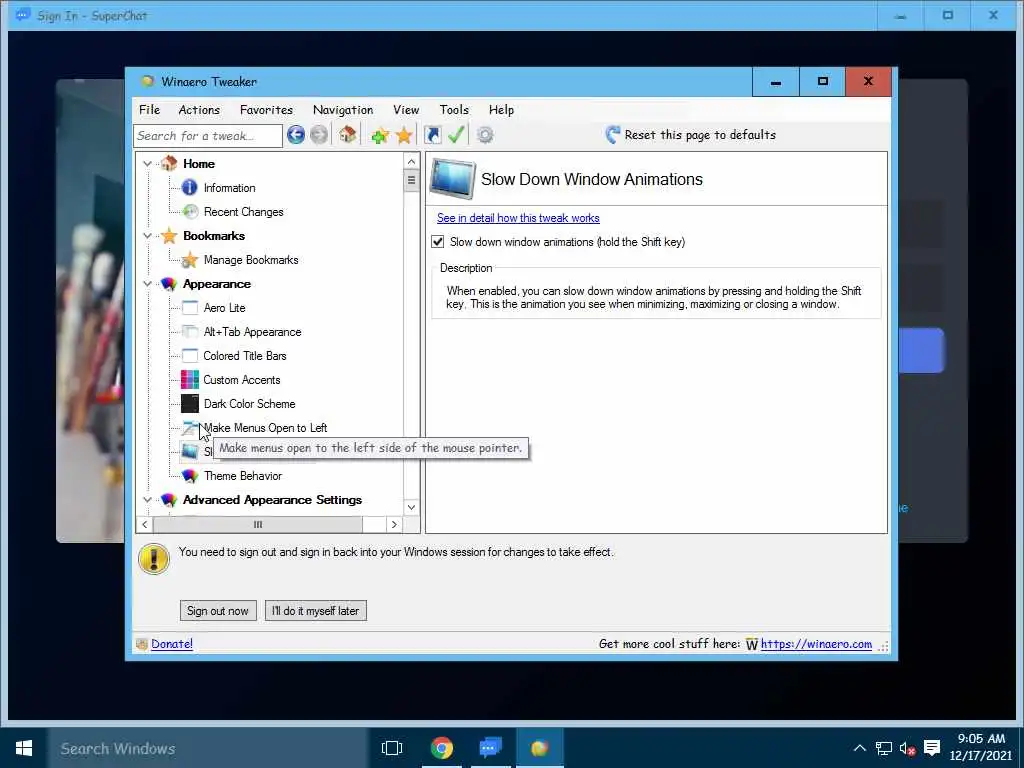Select Alt+Tab Appearance tweak
This screenshot has width=1024, height=768.
click(253, 332)
